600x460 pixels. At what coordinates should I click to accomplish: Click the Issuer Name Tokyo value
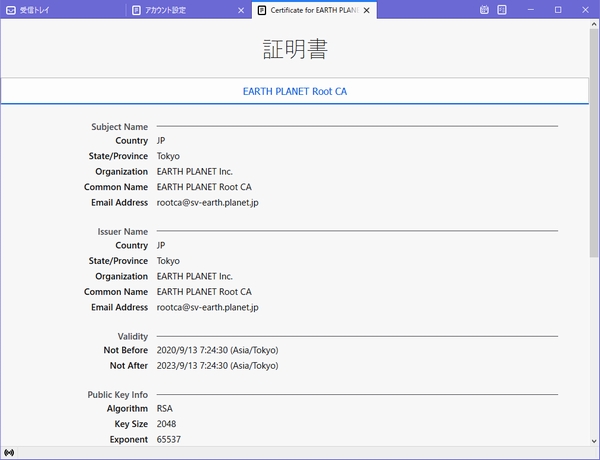pos(168,261)
